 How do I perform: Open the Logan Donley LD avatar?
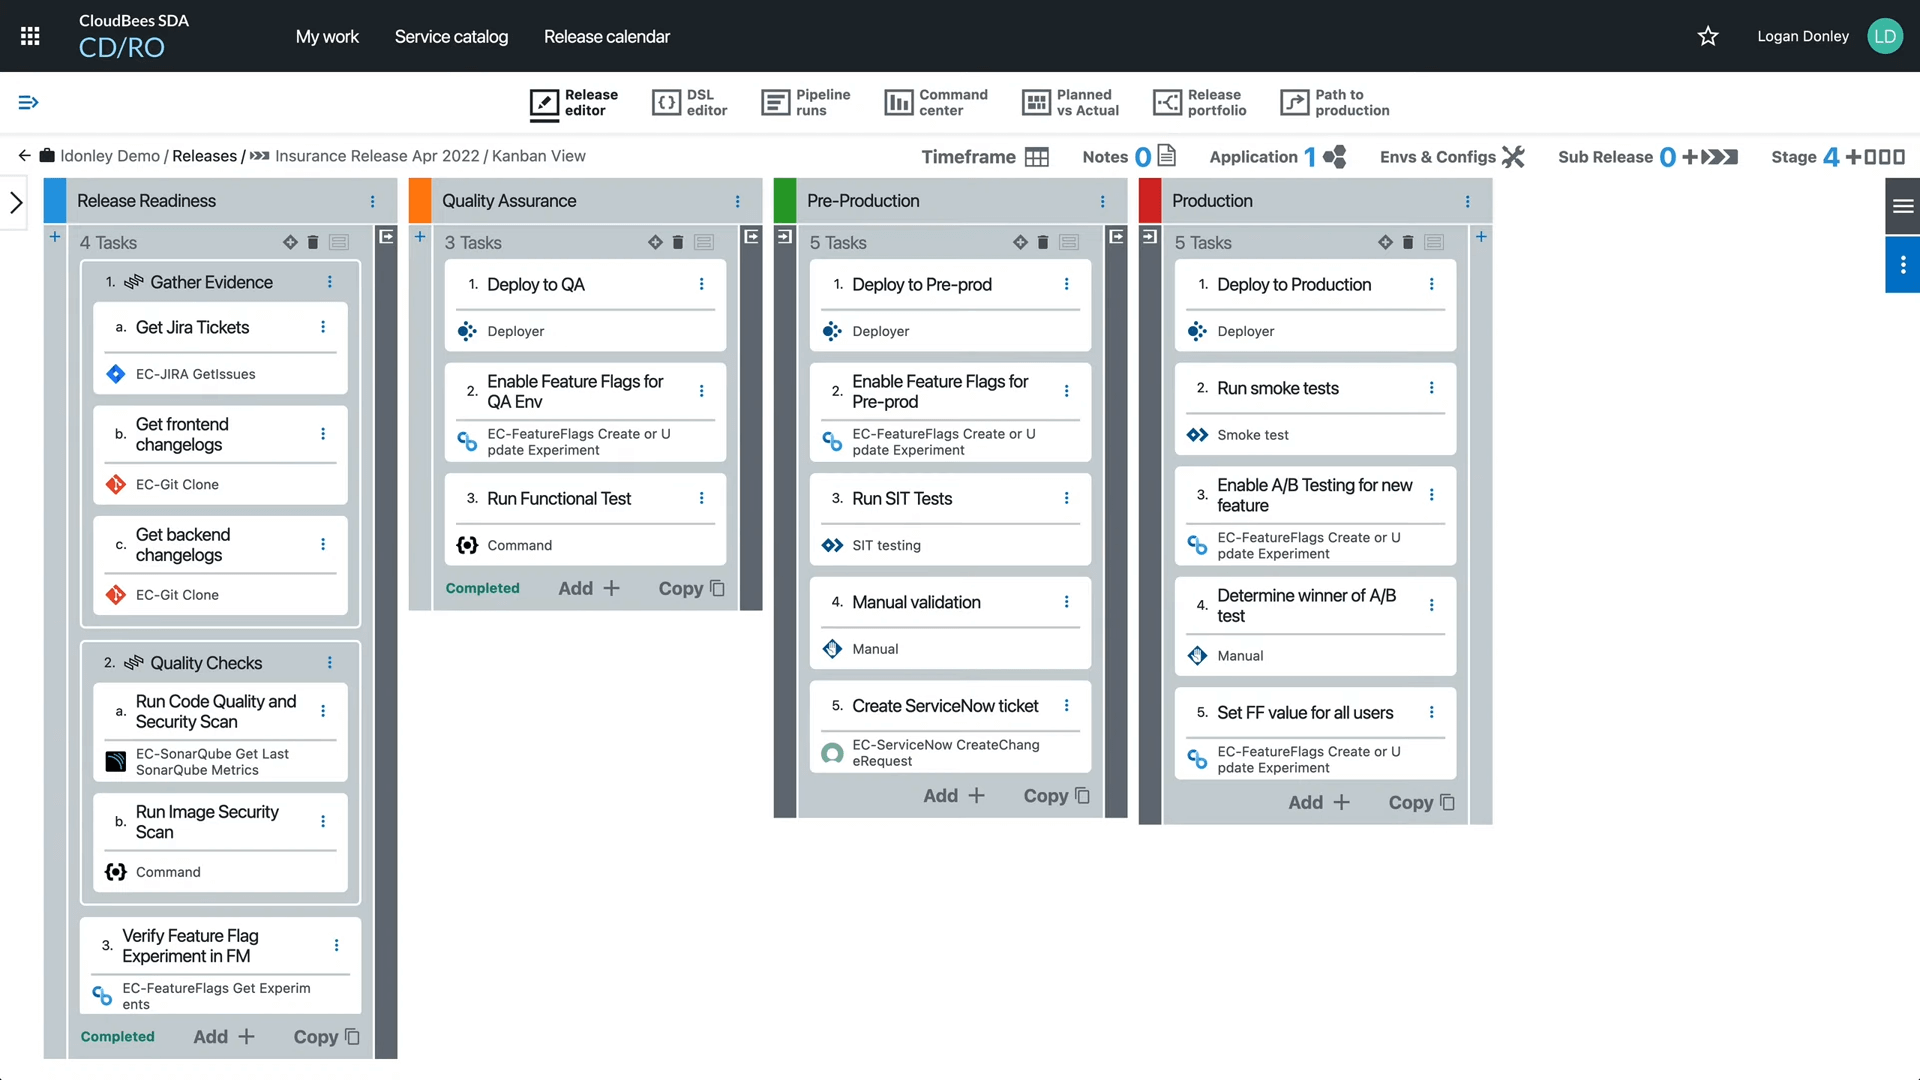click(x=1885, y=36)
